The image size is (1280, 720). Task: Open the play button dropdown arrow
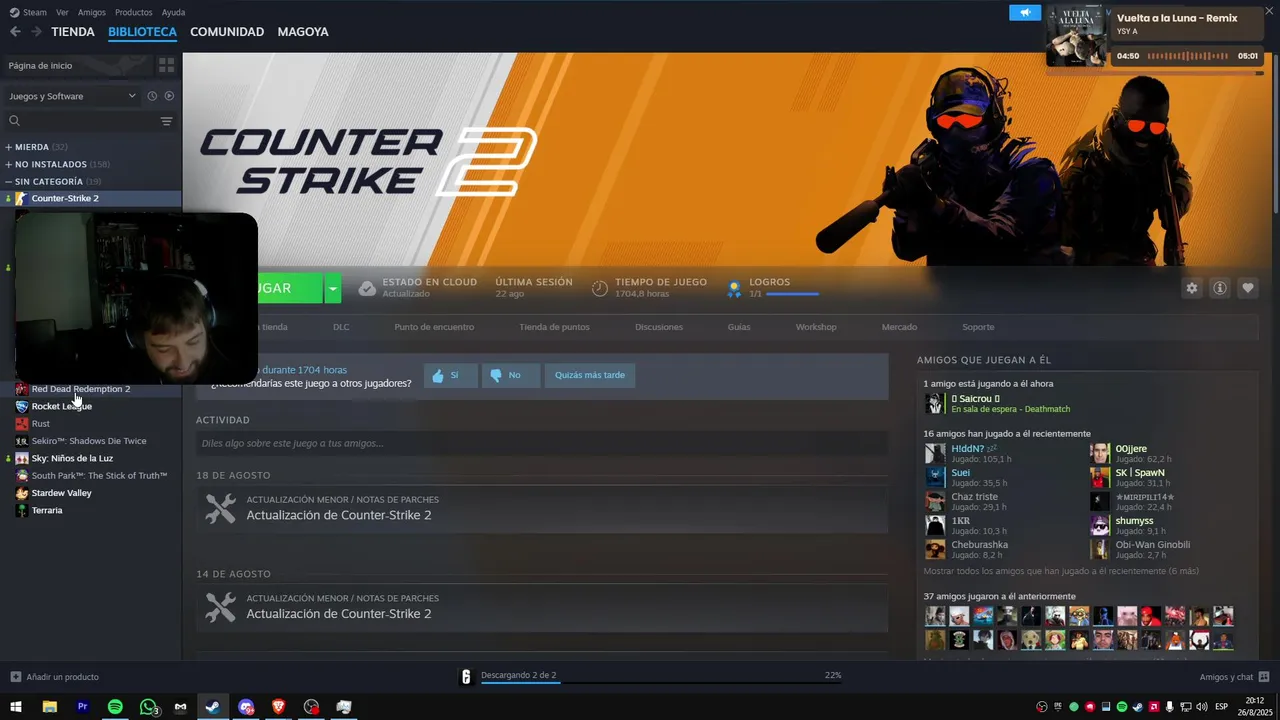[x=333, y=288]
